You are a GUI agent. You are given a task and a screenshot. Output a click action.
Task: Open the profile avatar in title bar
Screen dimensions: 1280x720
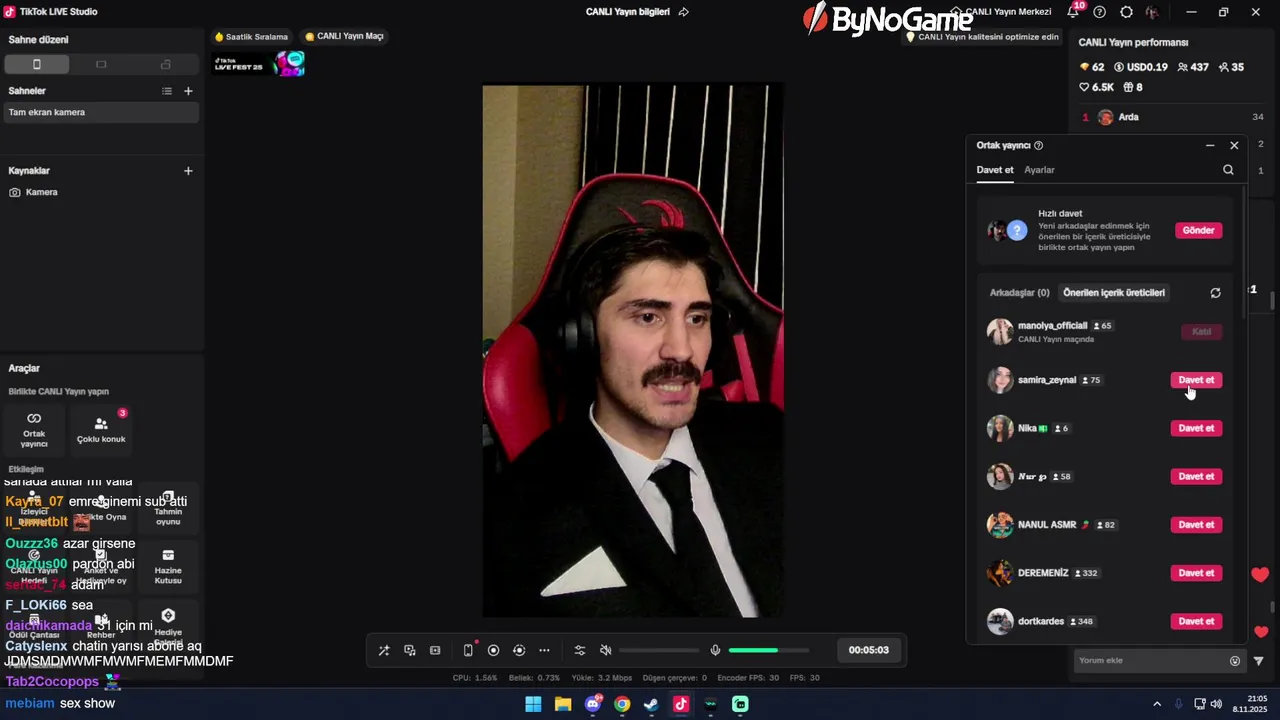[x=1153, y=12]
